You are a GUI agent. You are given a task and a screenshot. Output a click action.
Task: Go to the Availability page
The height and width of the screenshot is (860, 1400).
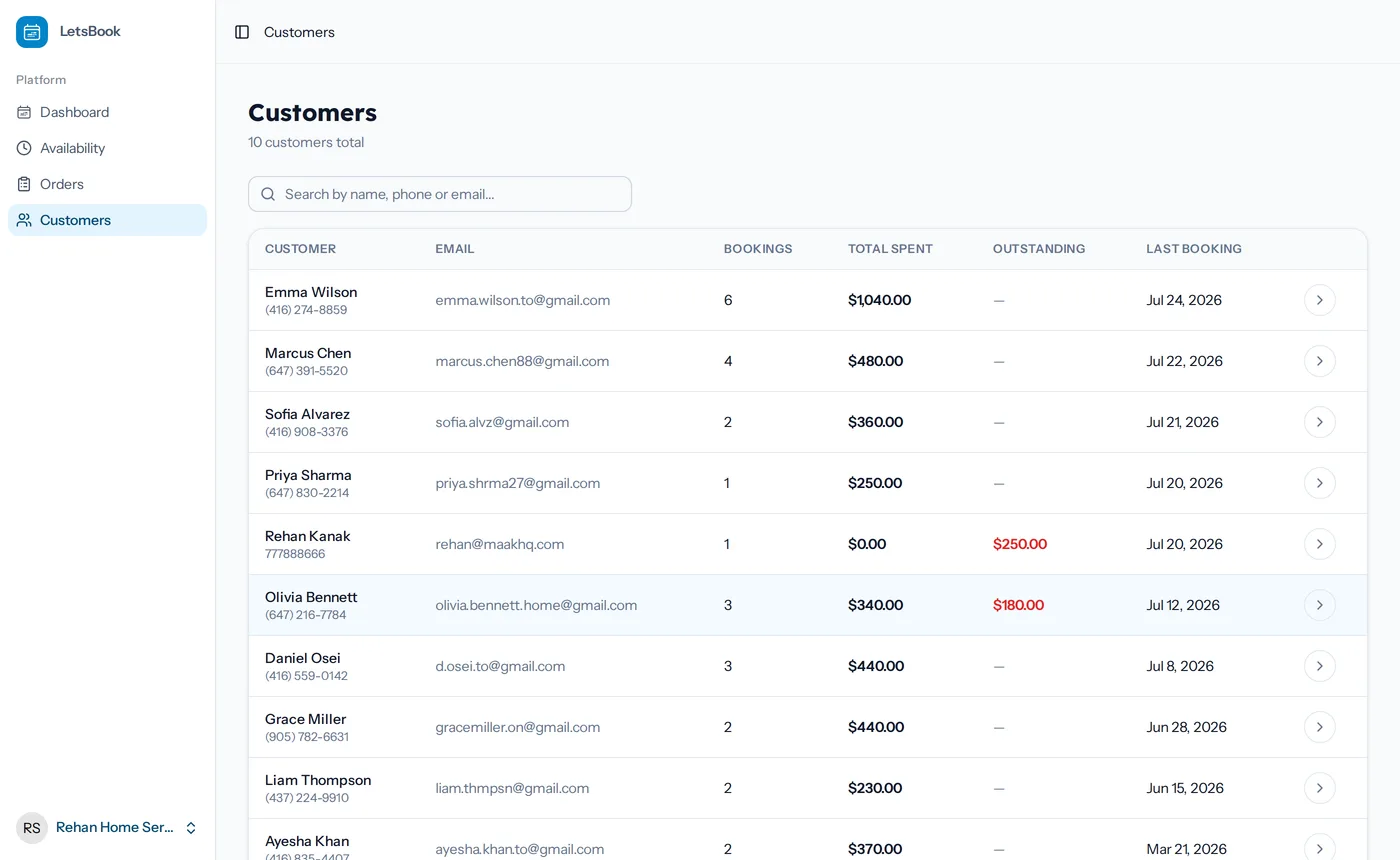click(x=108, y=148)
